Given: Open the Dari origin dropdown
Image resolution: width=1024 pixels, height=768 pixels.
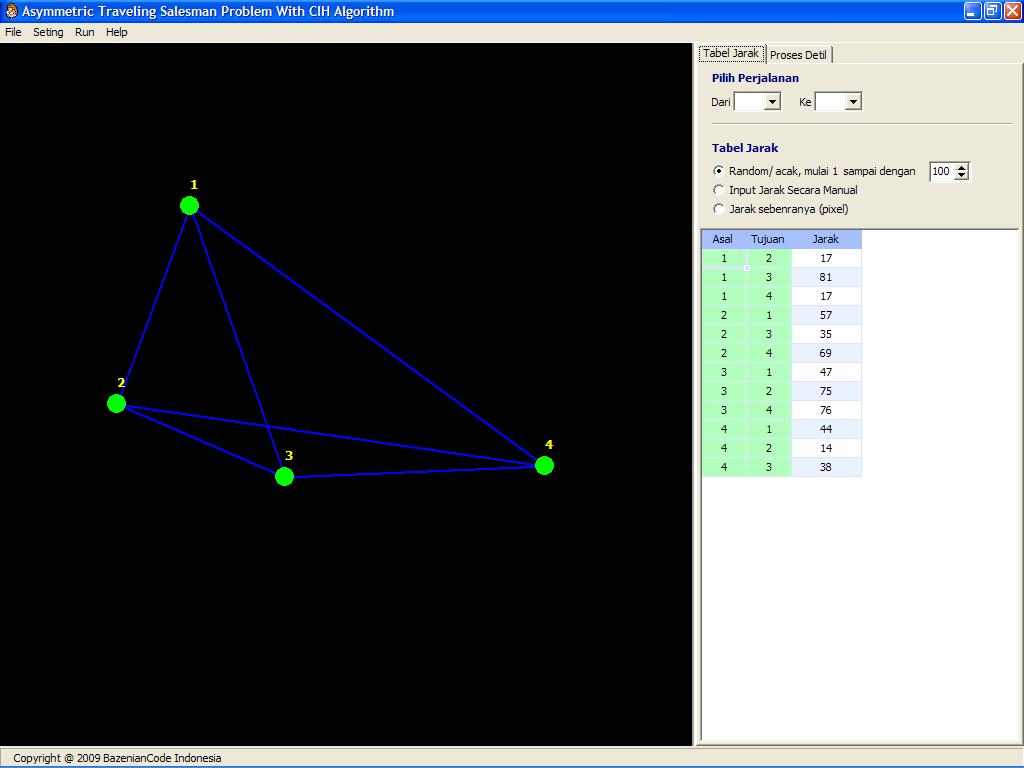Looking at the screenshot, I should pos(772,102).
